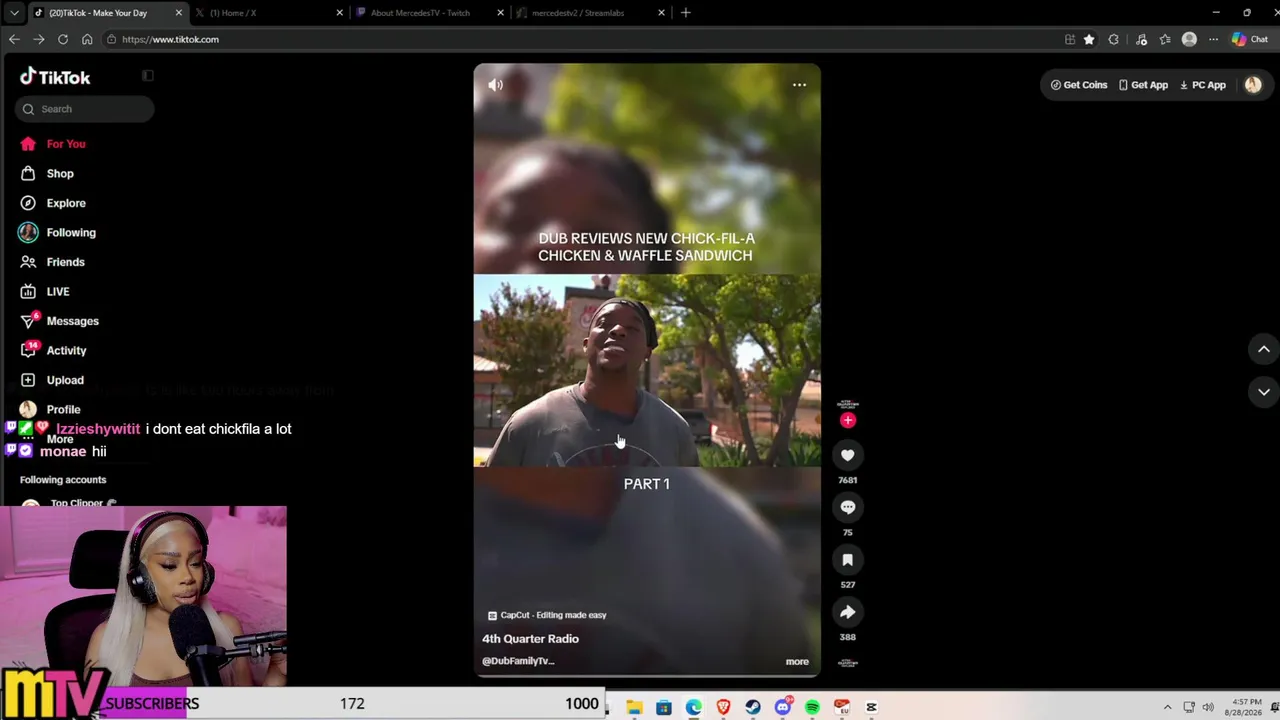This screenshot has width=1280, height=720.
Task: Open Spotify from the taskbar
Action: tap(812, 708)
